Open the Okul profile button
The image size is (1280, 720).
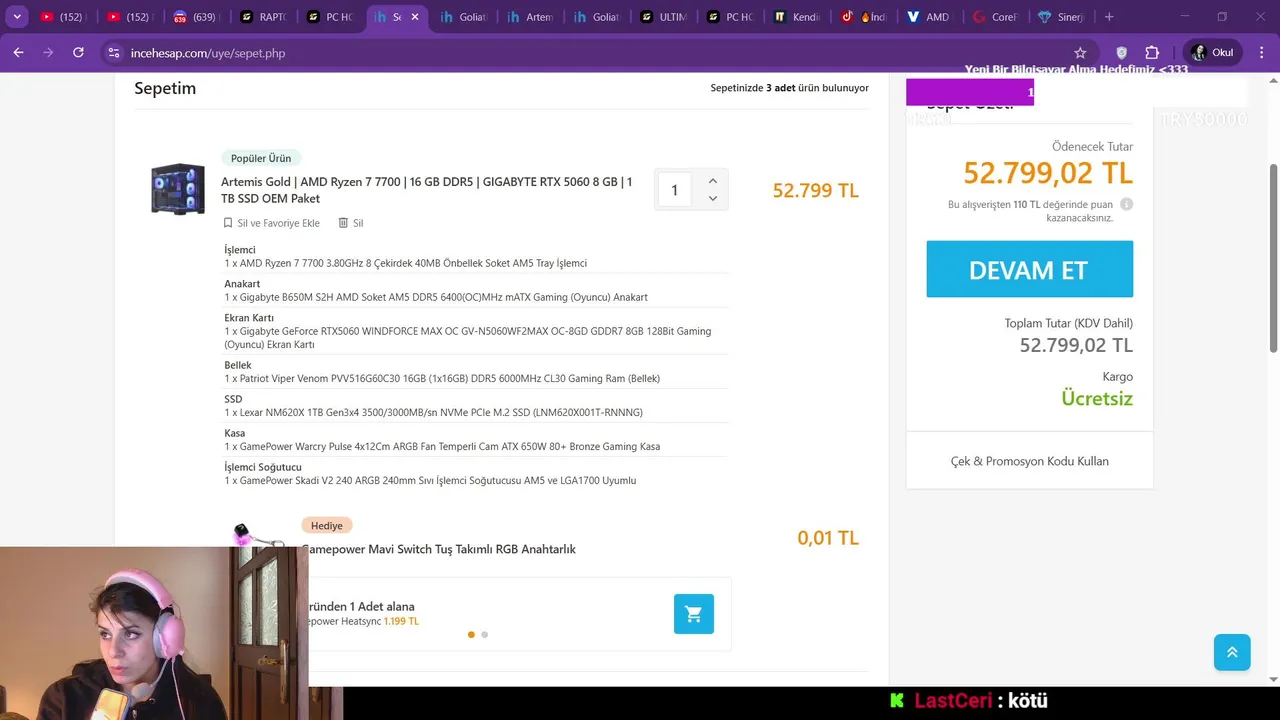[x=1212, y=52]
